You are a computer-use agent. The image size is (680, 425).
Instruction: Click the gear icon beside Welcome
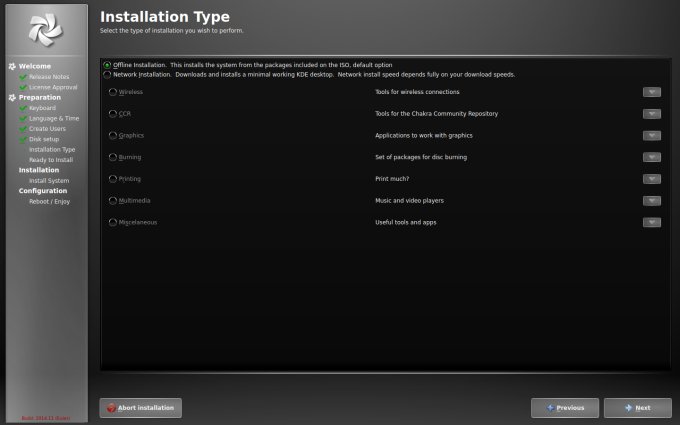coord(12,66)
